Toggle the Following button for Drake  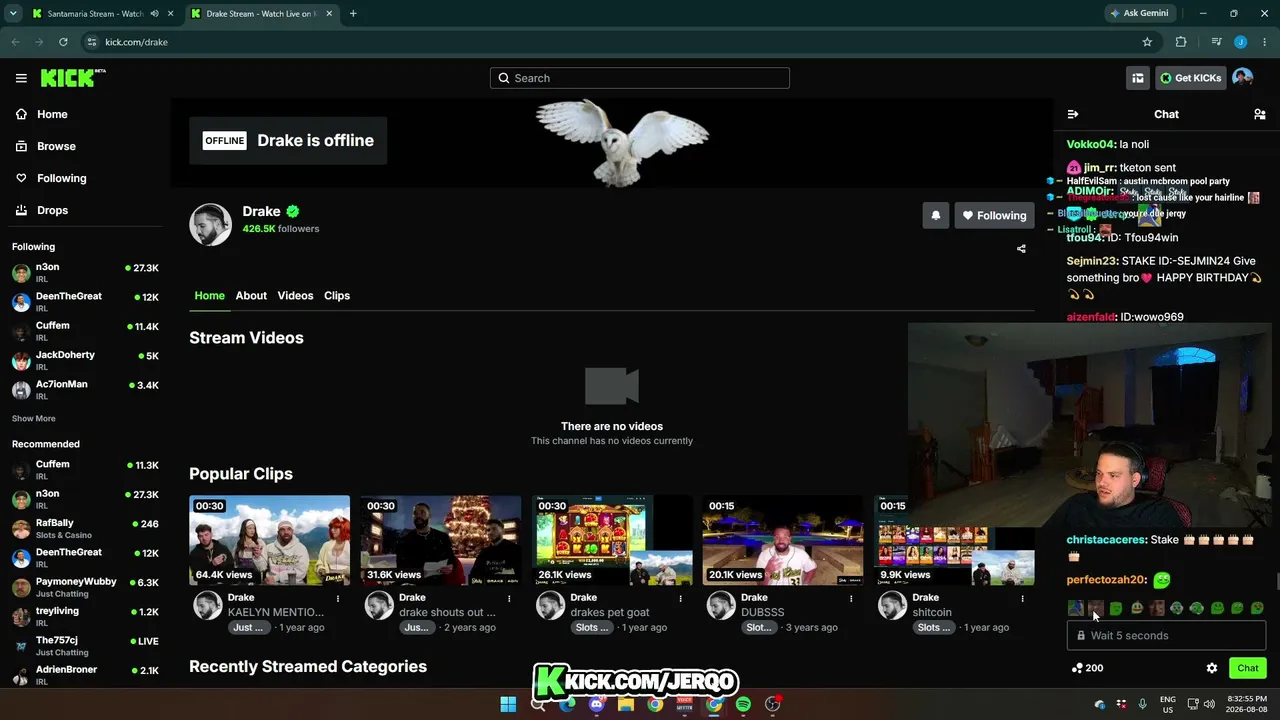tap(994, 215)
